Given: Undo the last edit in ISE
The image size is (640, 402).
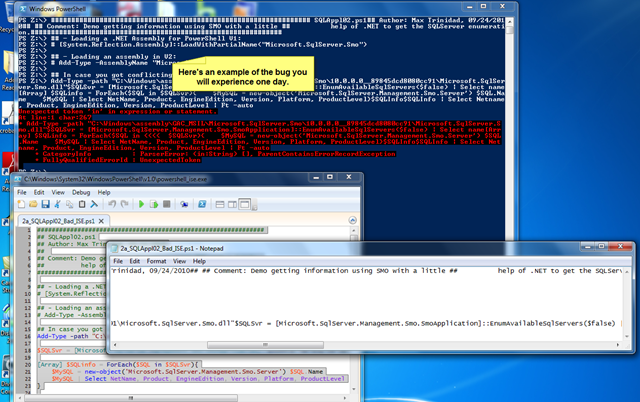Looking at the screenshot, I should tap(112, 204).
